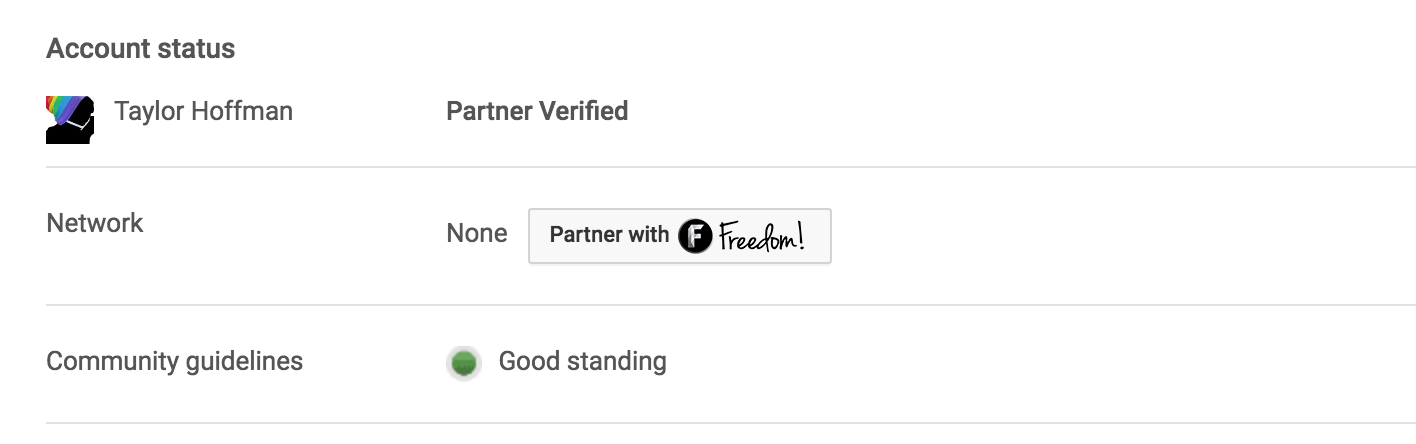Click the Community guidelines label
The height and width of the screenshot is (444, 1416).
tap(174, 361)
